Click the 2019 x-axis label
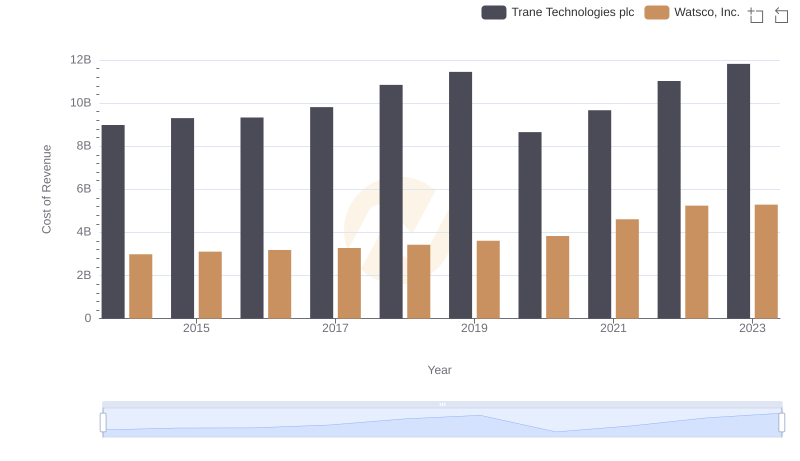Viewport: 800px width, 461px height. [x=474, y=328]
